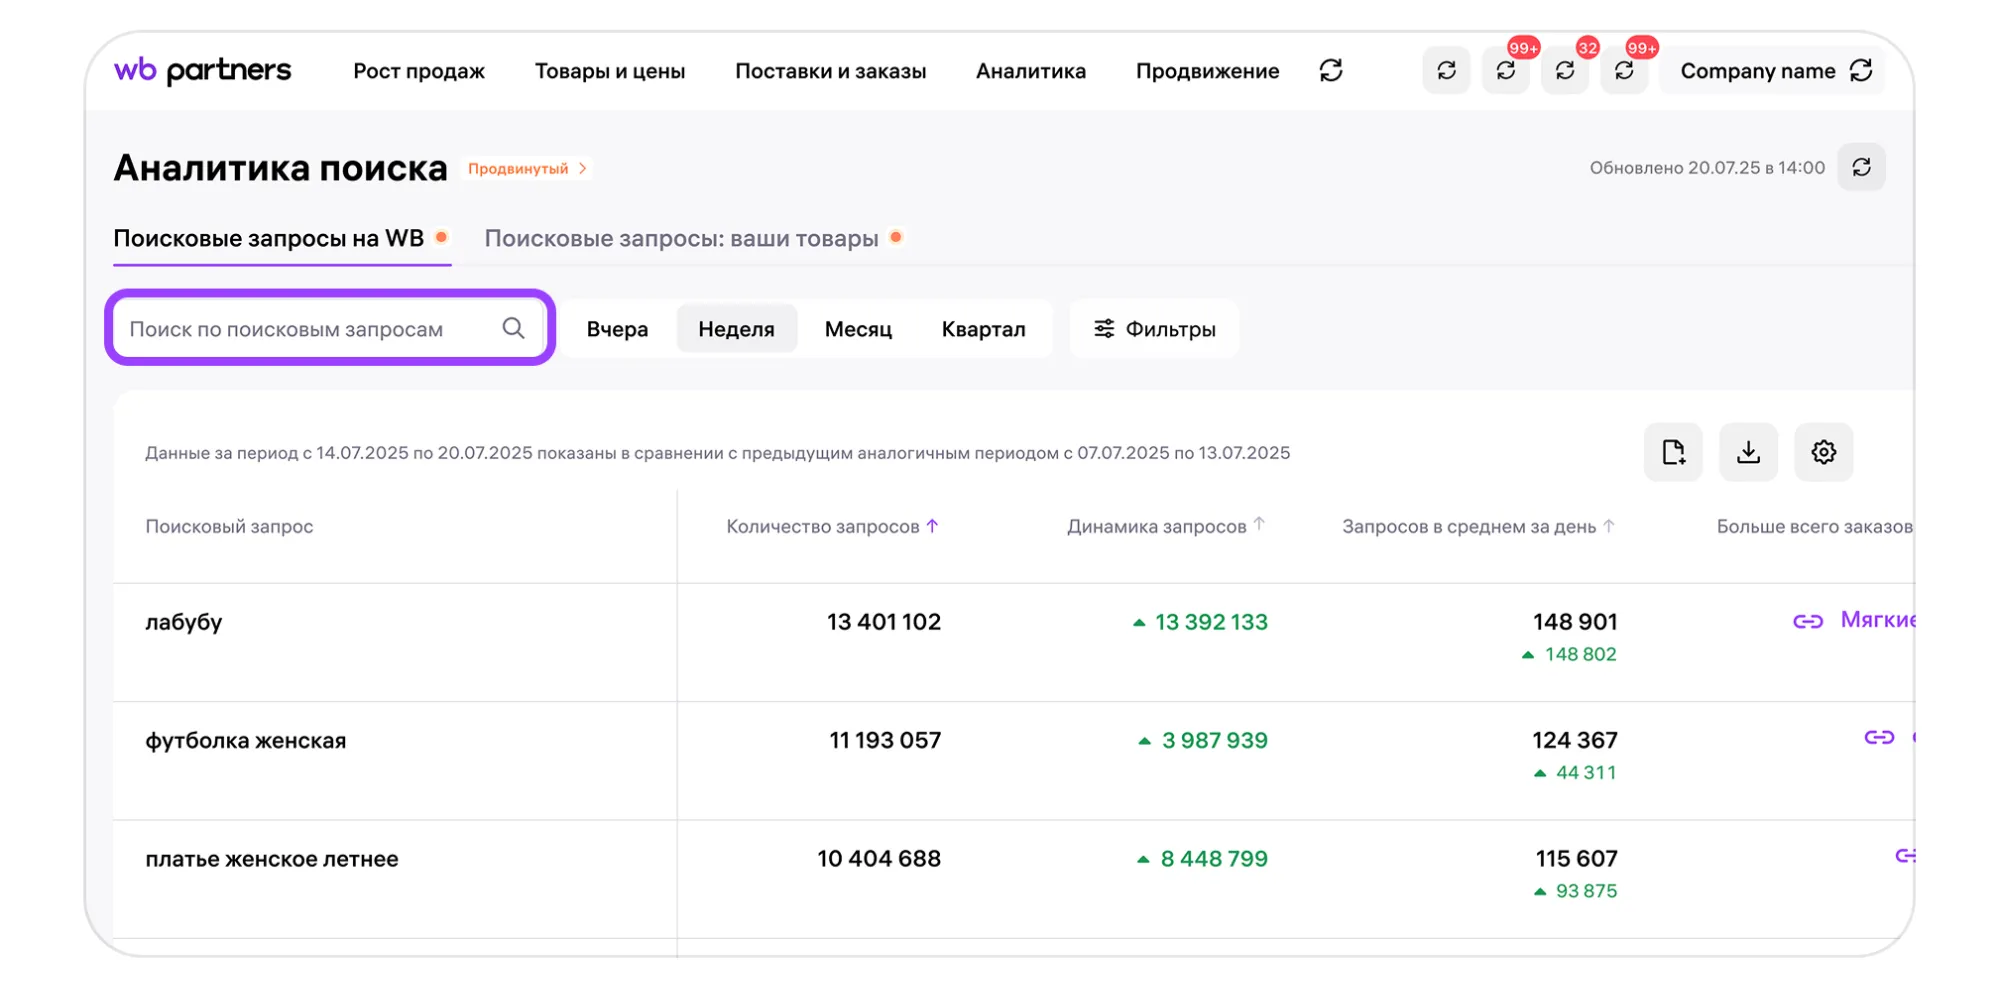
Task: Click the wb partners logo
Action: click(202, 71)
